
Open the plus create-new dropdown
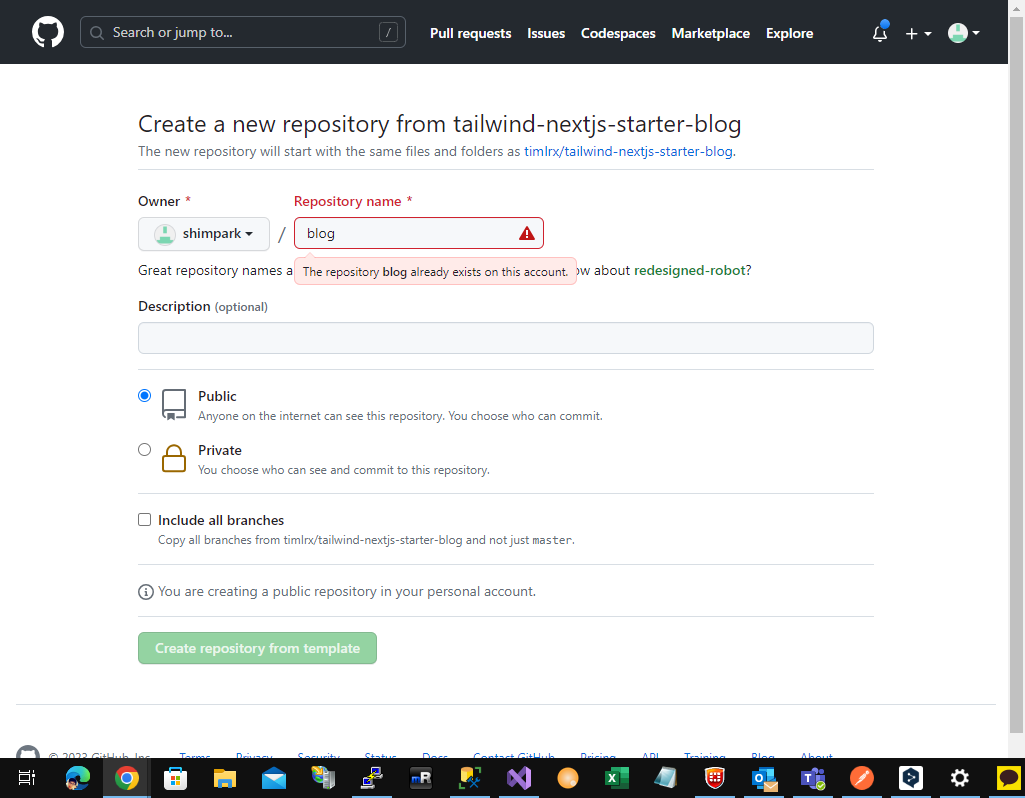point(918,33)
